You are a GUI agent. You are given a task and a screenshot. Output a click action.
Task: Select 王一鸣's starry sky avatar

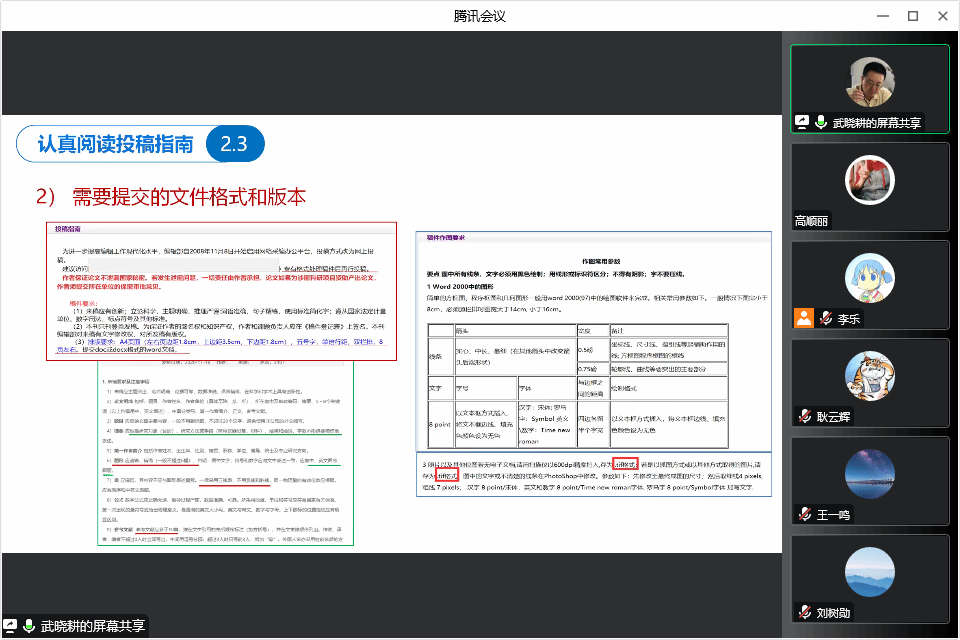coord(869,473)
